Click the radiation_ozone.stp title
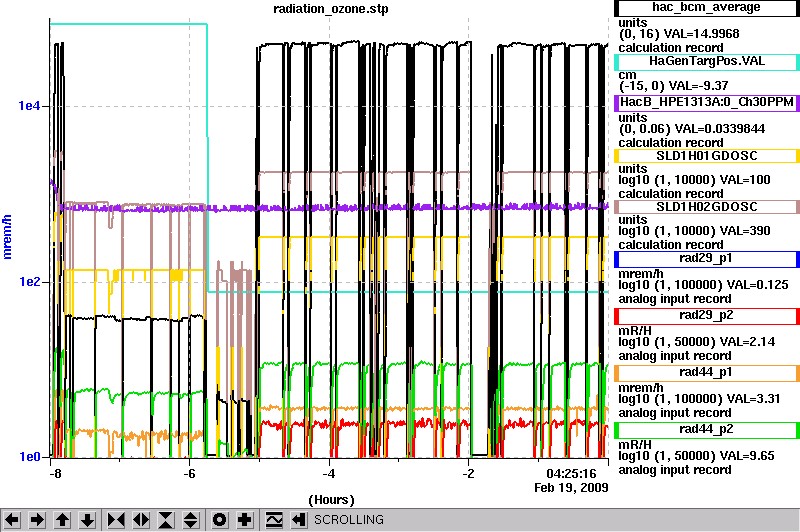The width and height of the screenshot is (800, 532). click(331, 9)
